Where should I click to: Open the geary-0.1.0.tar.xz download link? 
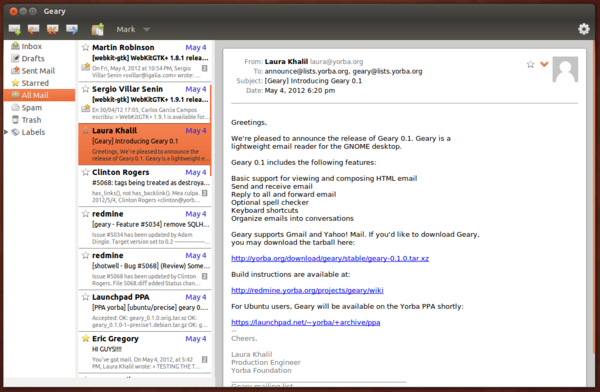coord(330,258)
